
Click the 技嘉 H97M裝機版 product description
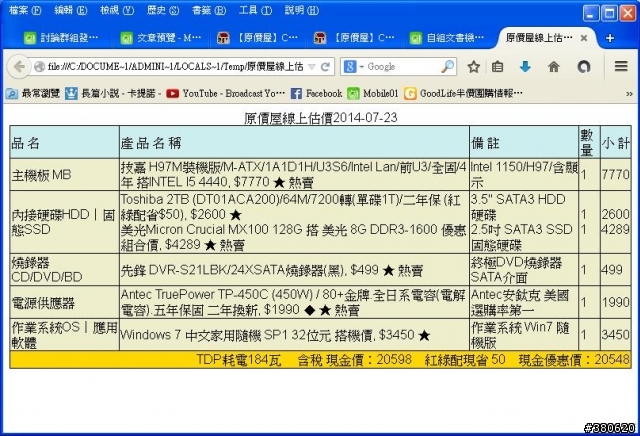293,175
